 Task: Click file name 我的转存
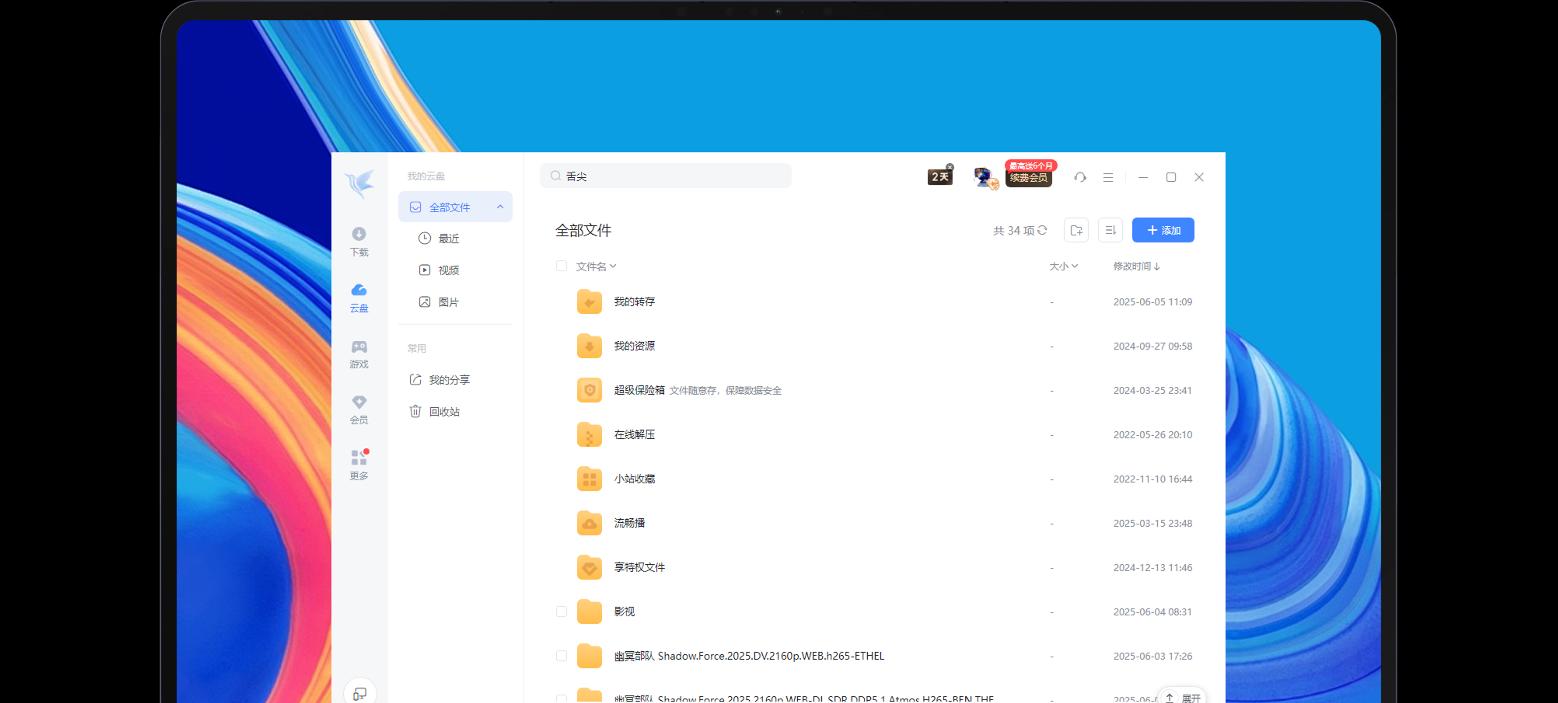click(634, 302)
